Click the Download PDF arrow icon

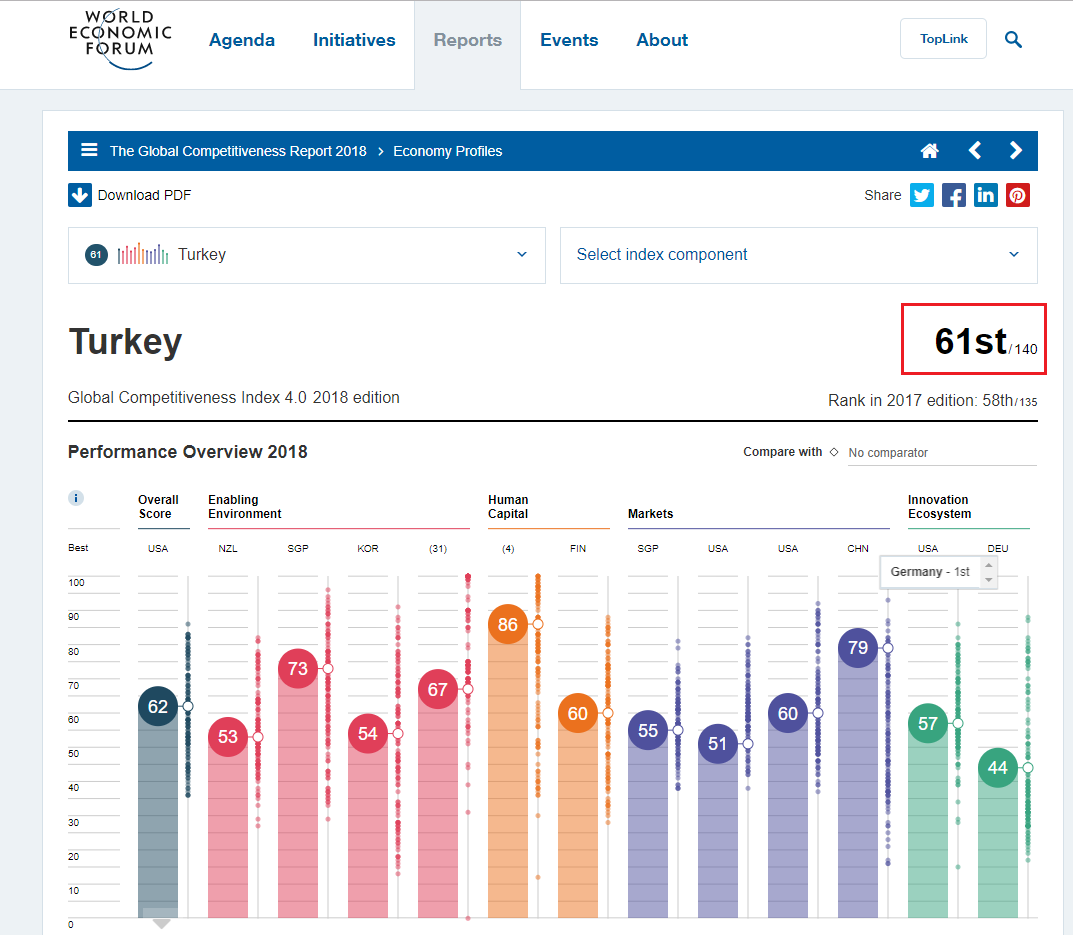point(80,195)
